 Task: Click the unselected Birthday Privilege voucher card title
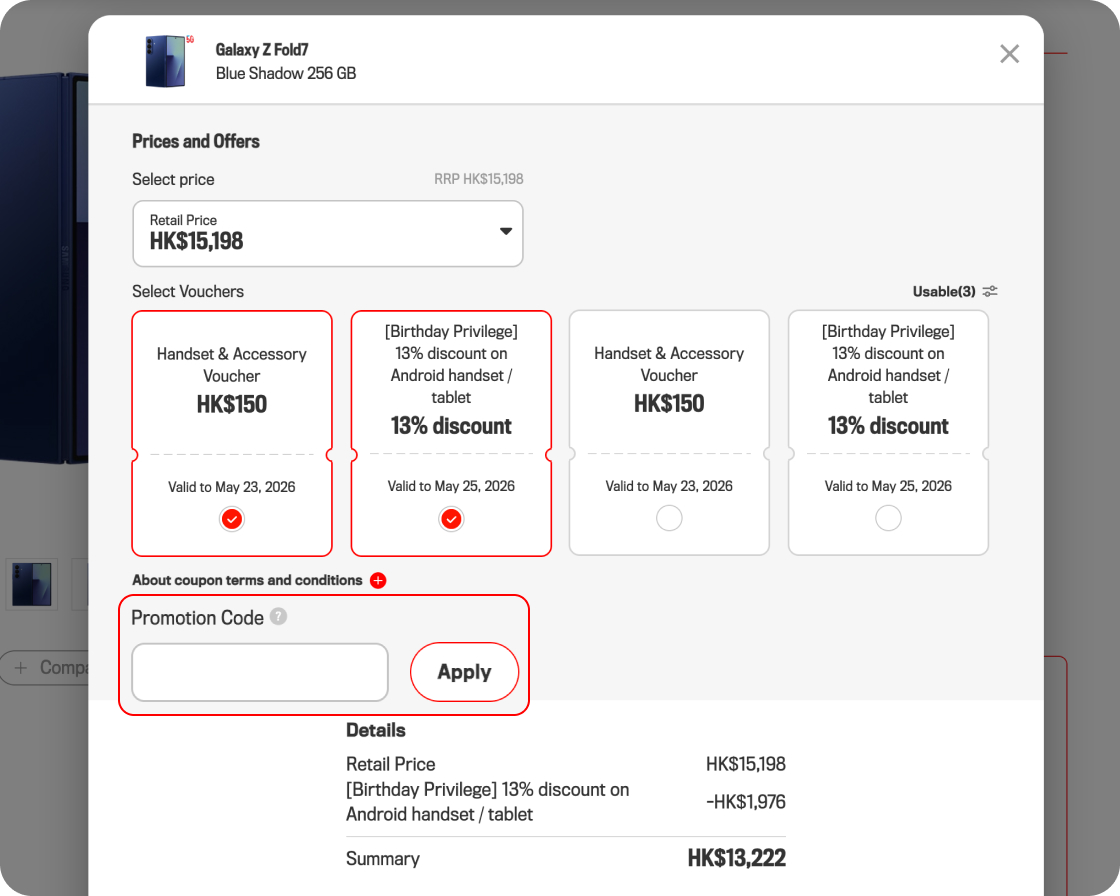coord(888,364)
